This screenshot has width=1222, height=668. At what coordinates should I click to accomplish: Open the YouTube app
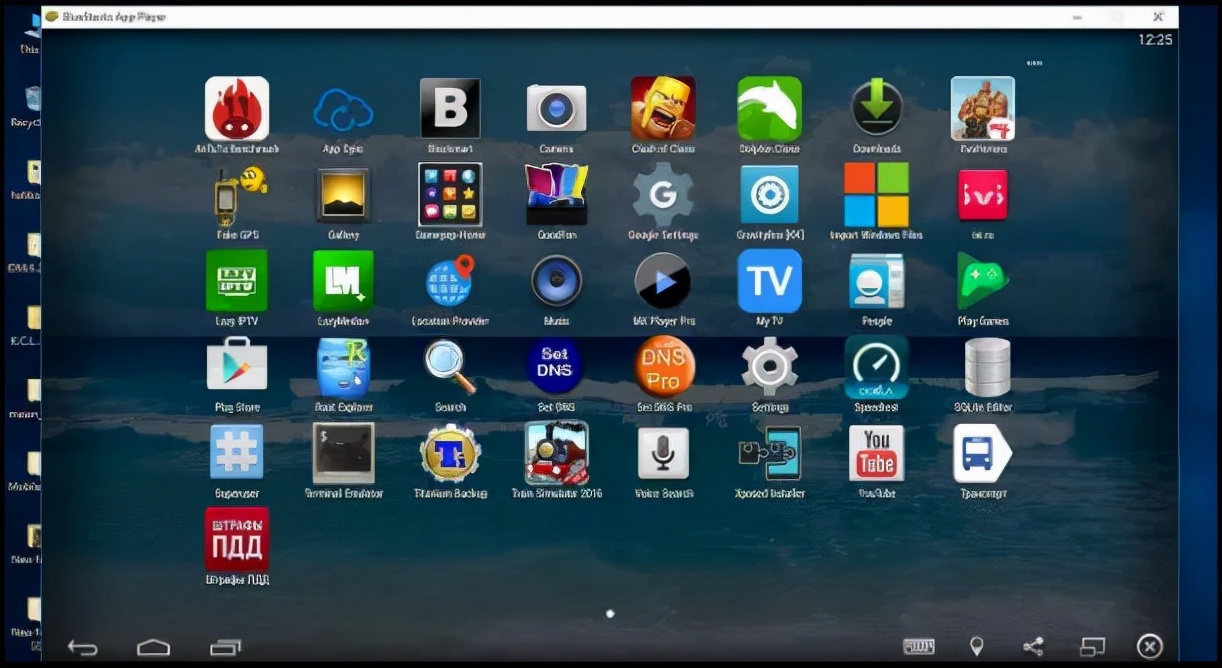pyautogui.click(x=877, y=453)
